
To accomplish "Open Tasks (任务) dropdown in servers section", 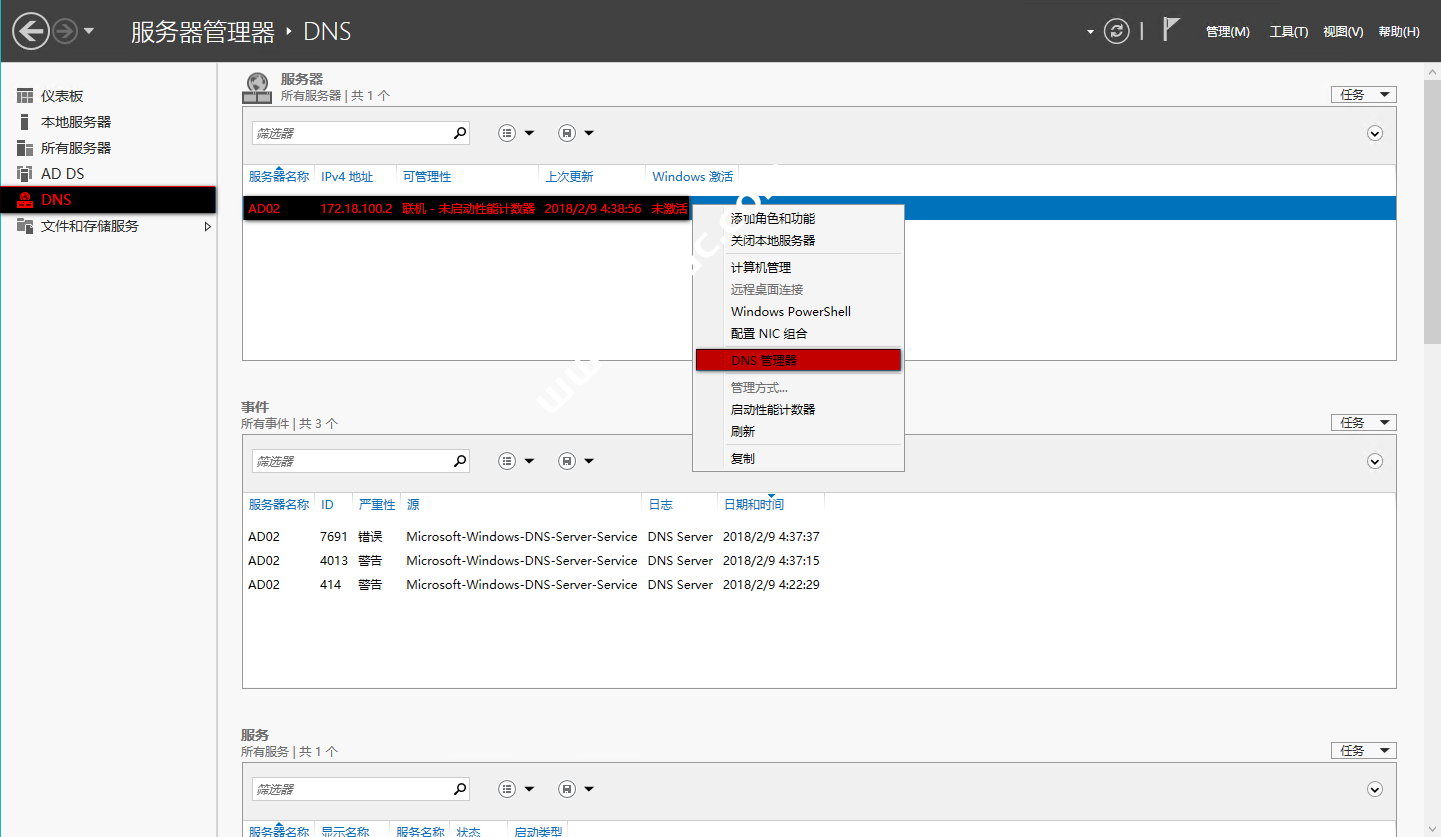I will 1363,94.
